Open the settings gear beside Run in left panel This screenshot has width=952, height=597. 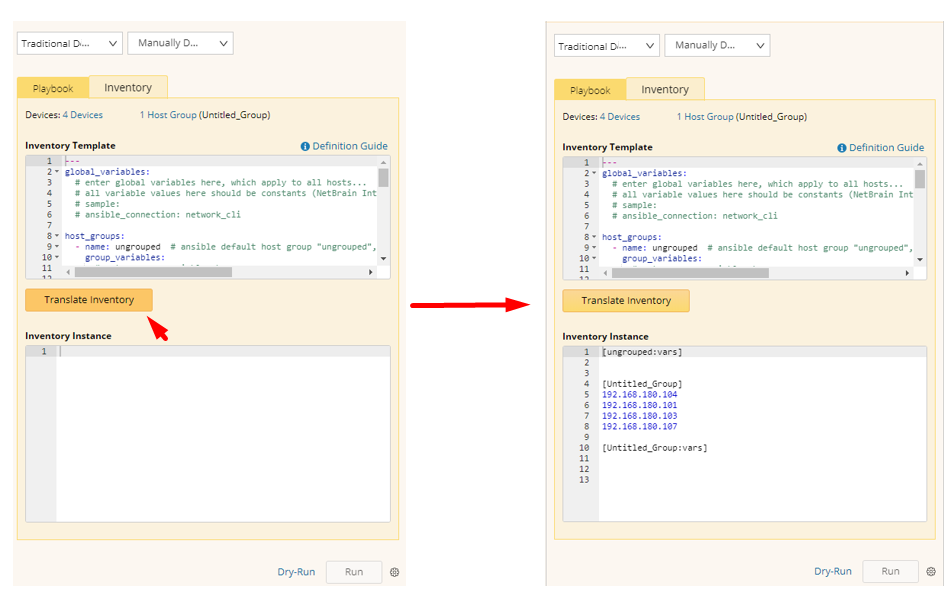pyautogui.click(x=395, y=572)
